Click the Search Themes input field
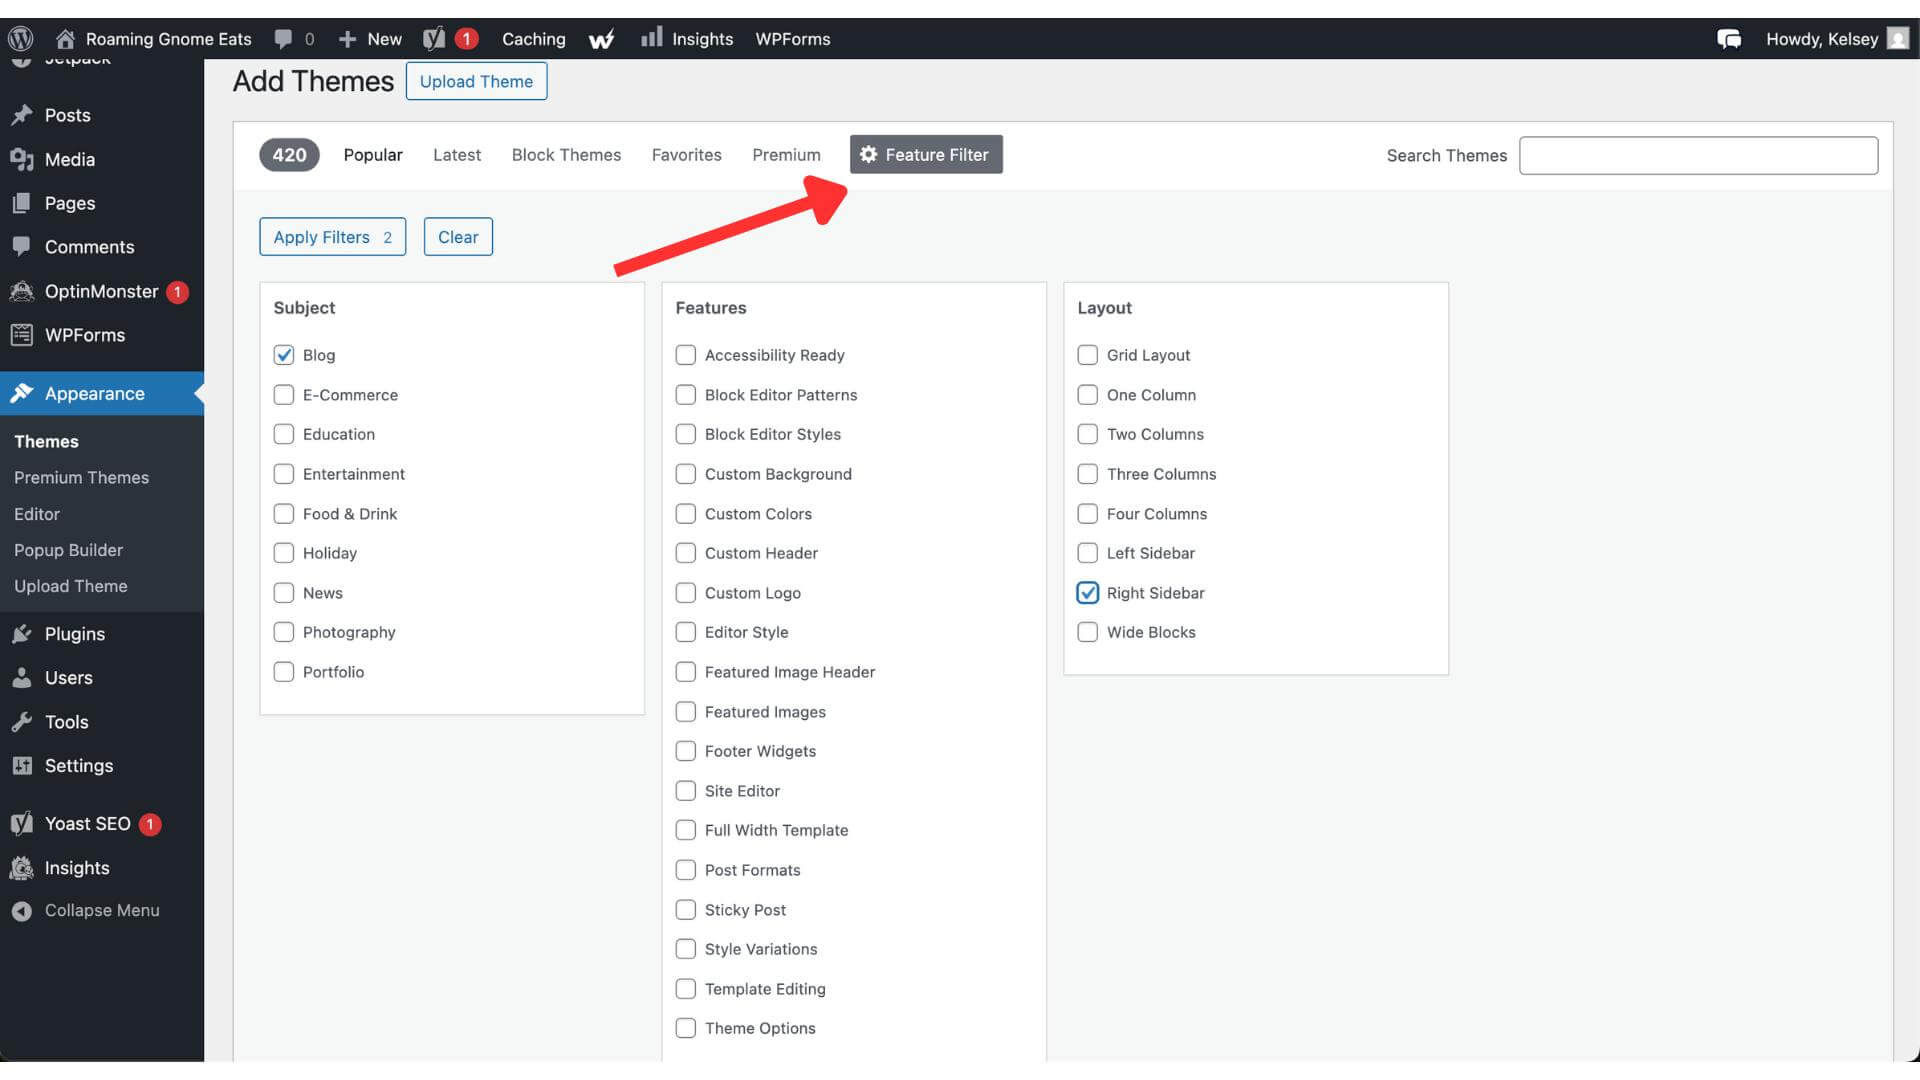This screenshot has width=1920, height=1080. [x=1698, y=155]
